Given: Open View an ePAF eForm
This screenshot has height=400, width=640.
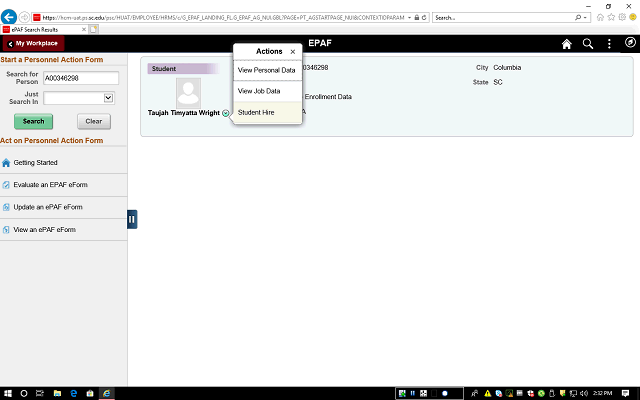Looking at the screenshot, I should pyautogui.click(x=64, y=230).
